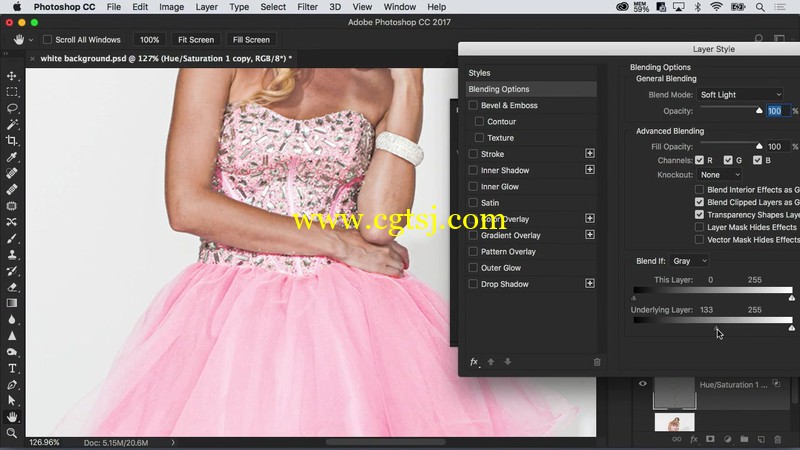Select Blending Options in Styles list
This screenshot has width=800, height=450.
[531, 89]
